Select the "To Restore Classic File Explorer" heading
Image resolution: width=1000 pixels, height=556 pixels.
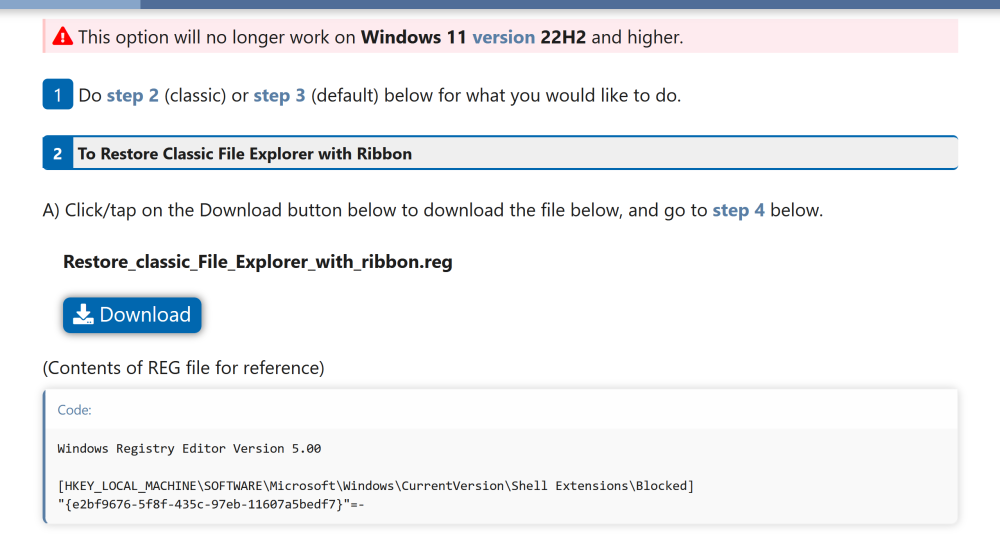(245, 154)
